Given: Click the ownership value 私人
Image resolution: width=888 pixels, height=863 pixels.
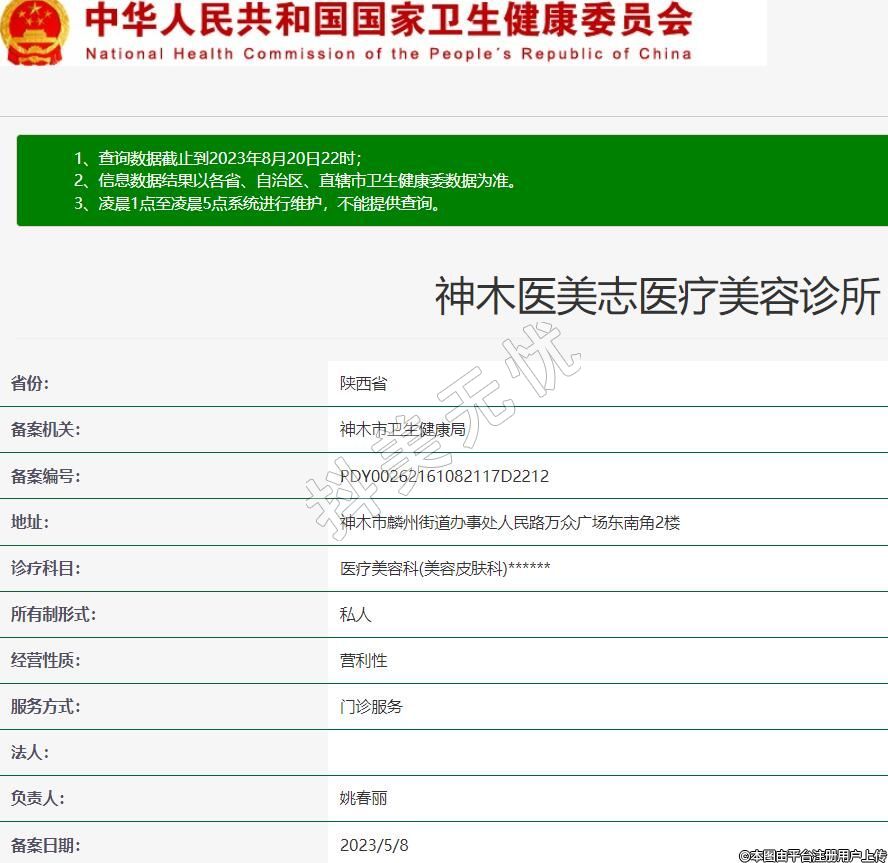Looking at the screenshot, I should (x=355, y=614).
